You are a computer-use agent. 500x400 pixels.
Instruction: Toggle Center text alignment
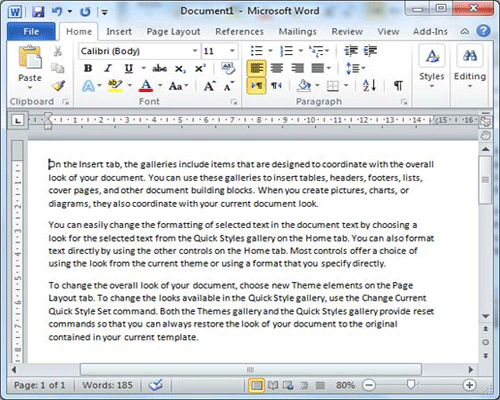click(277, 68)
